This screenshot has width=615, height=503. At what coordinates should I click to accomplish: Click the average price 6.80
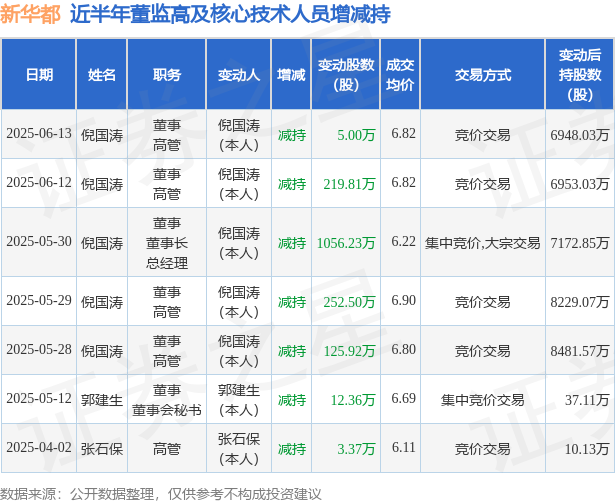click(403, 350)
